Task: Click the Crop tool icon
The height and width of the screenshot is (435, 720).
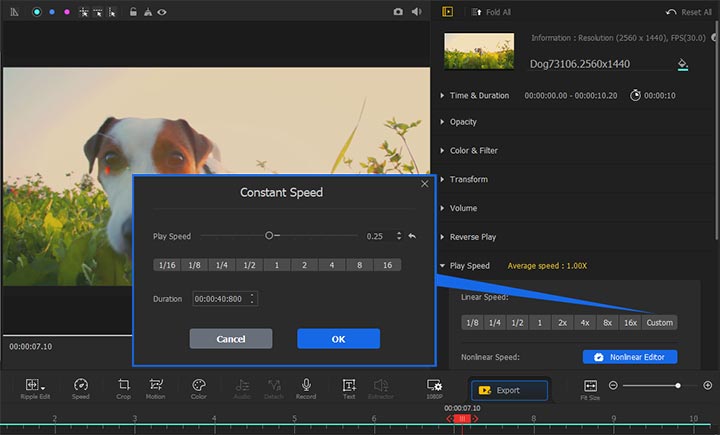Action: (x=124, y=385)
